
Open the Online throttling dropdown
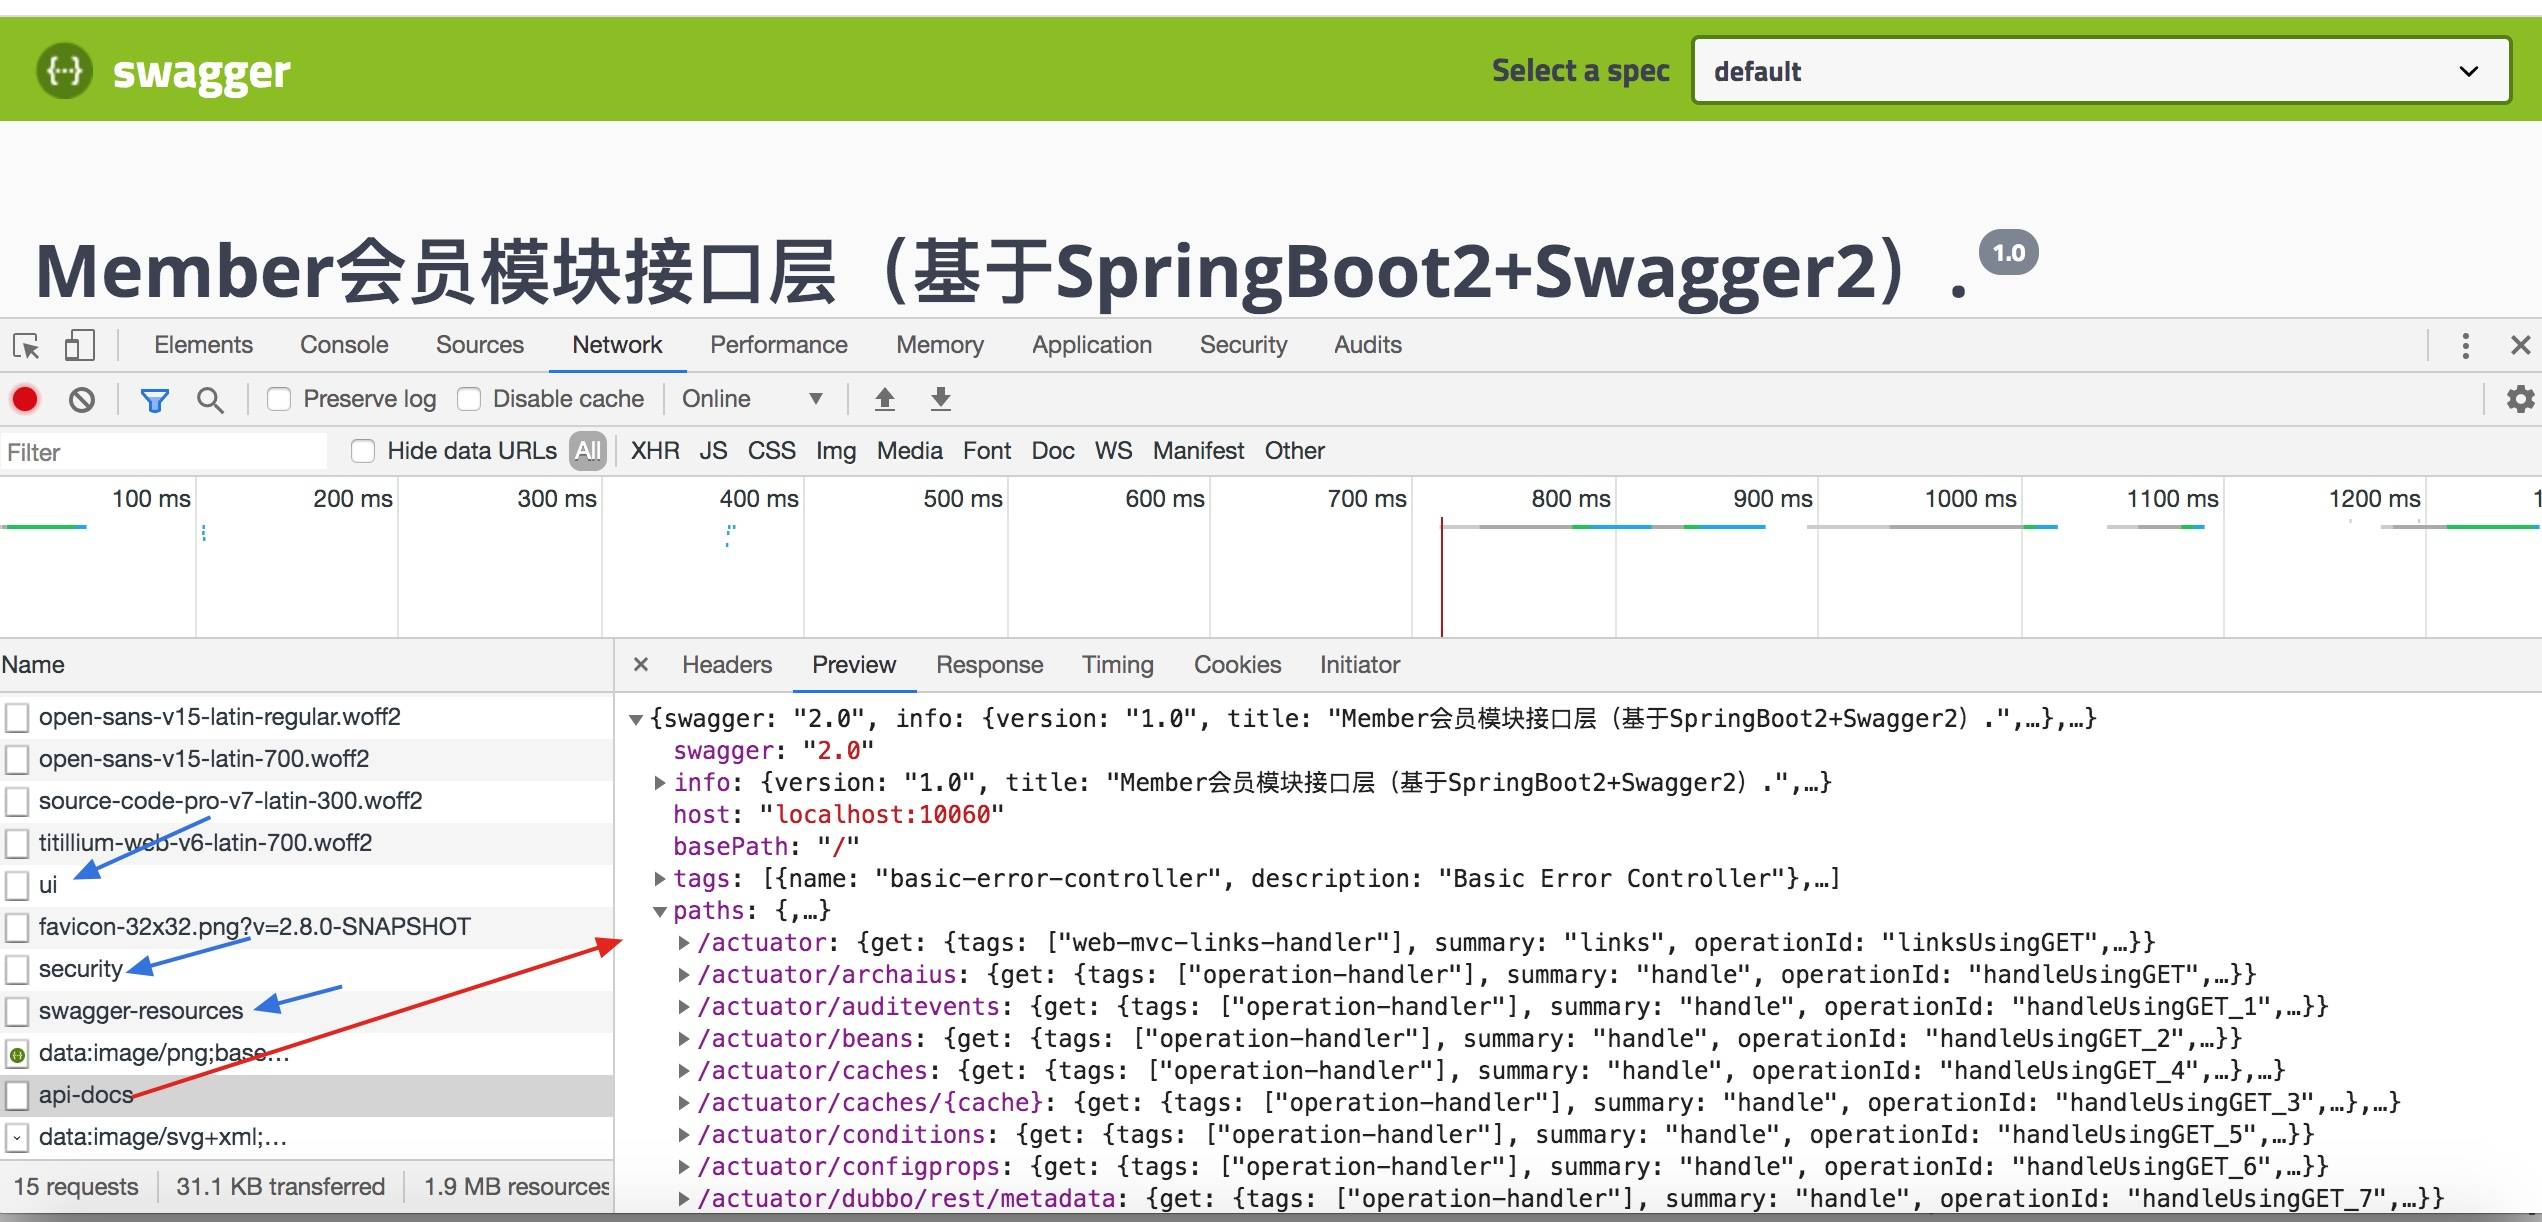(752, 399)
